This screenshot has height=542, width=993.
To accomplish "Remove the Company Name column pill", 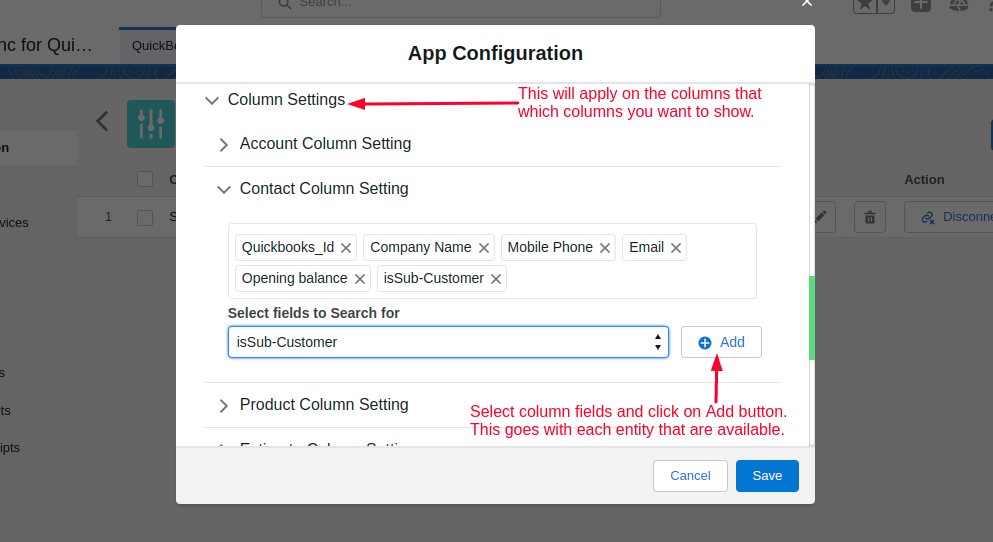I will [484, 248].
